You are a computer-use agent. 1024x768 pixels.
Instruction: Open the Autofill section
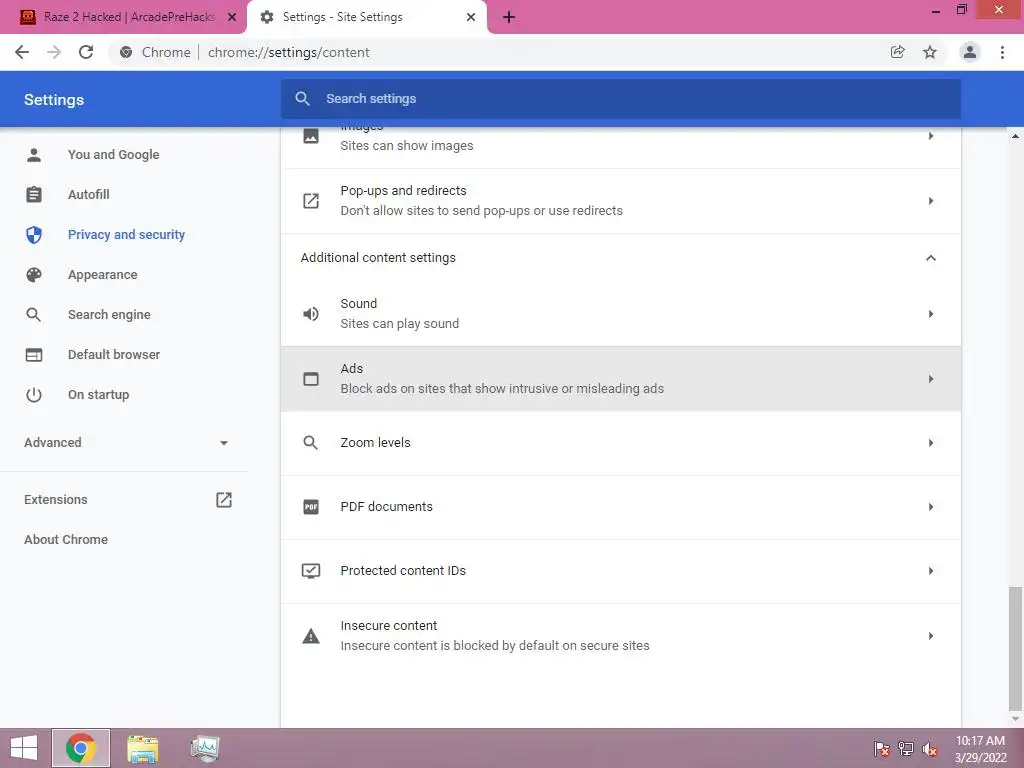[89, 195]
